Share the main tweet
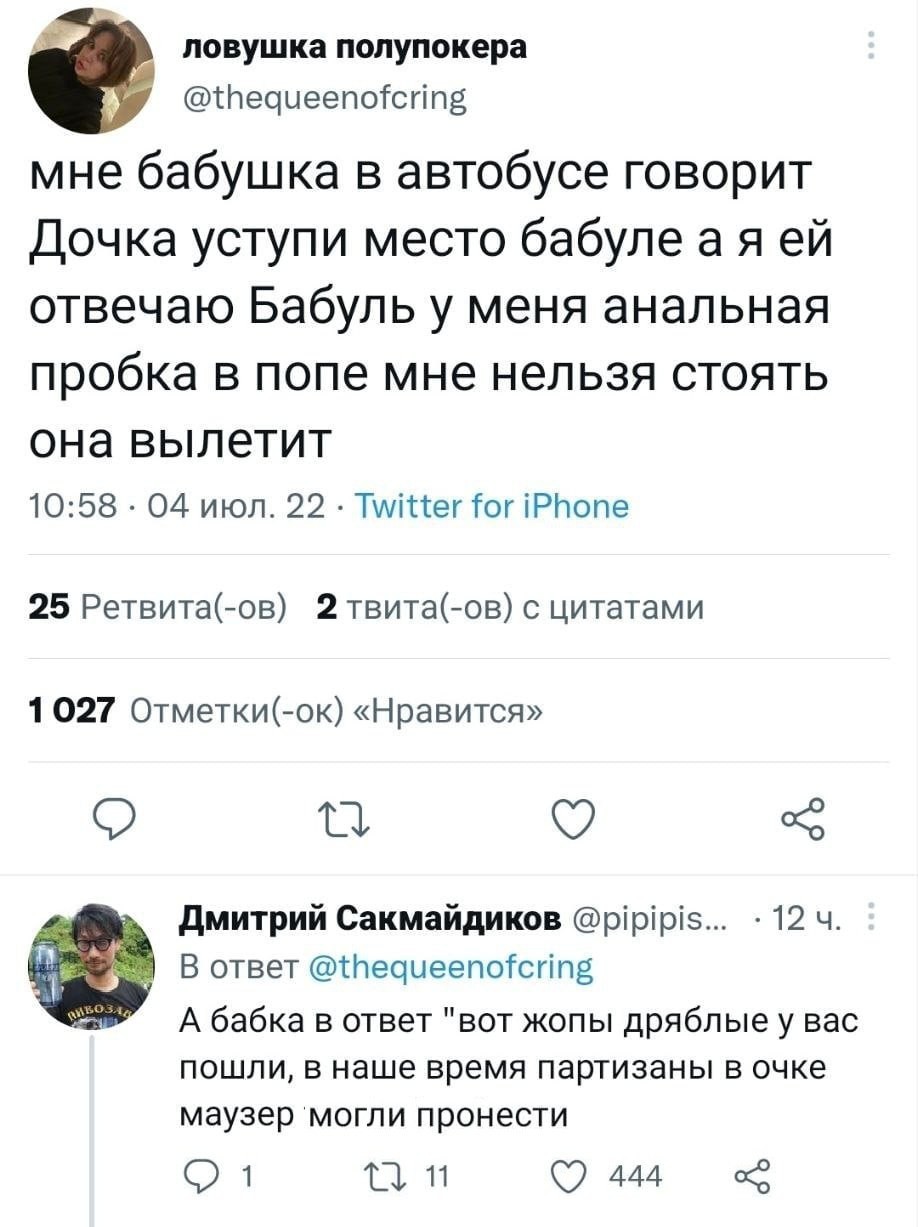Viewport: 918px width, 1227px height. click(x=803, y=820)
